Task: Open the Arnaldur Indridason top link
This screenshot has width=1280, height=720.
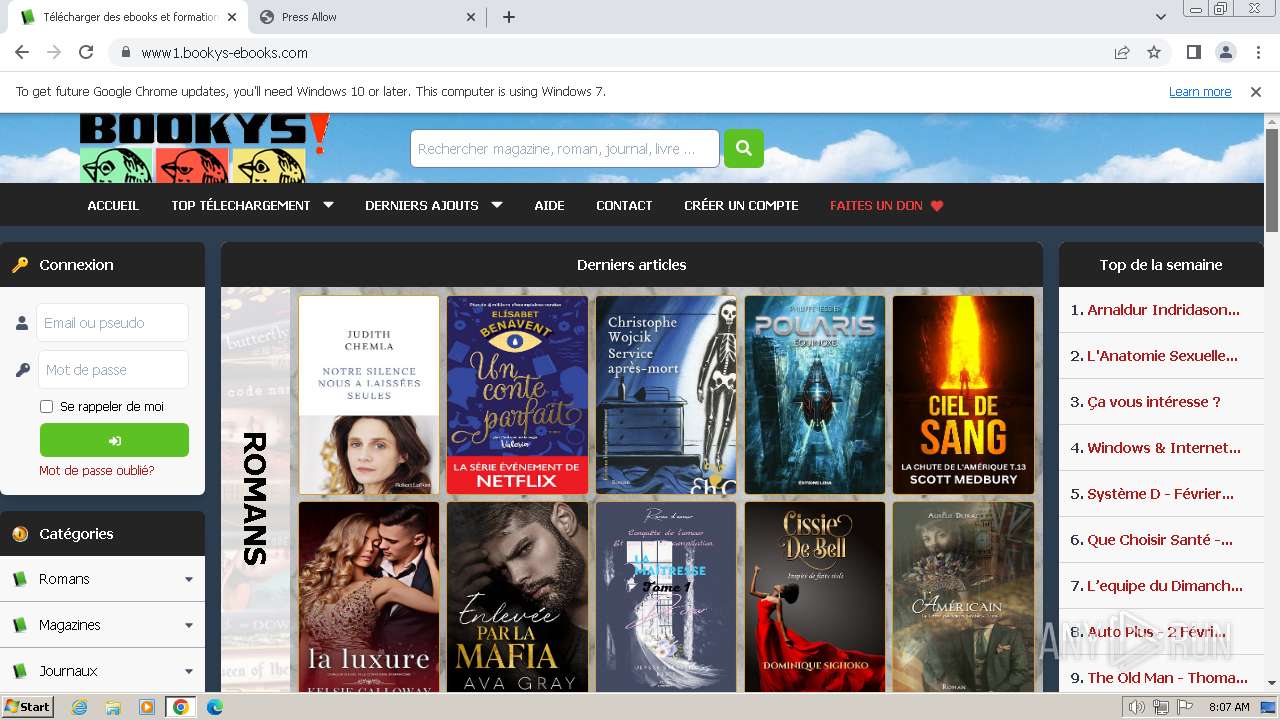Action: pos(1163,310)
